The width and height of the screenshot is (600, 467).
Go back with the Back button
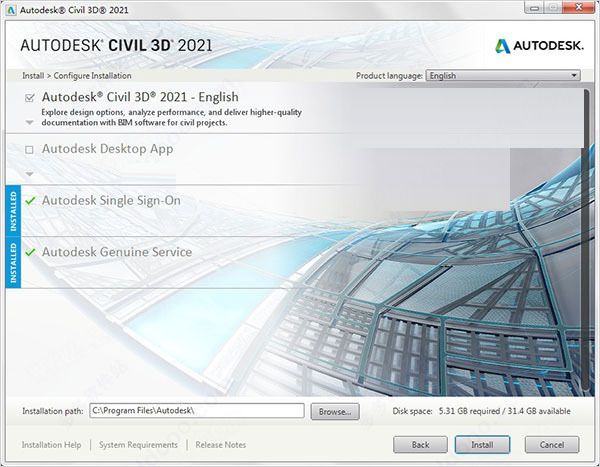(x=421, y=444)
